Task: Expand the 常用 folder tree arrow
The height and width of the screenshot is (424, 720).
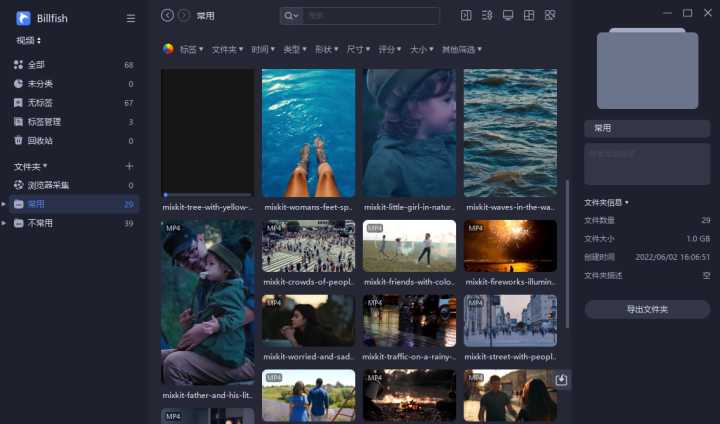Action: 4,204
